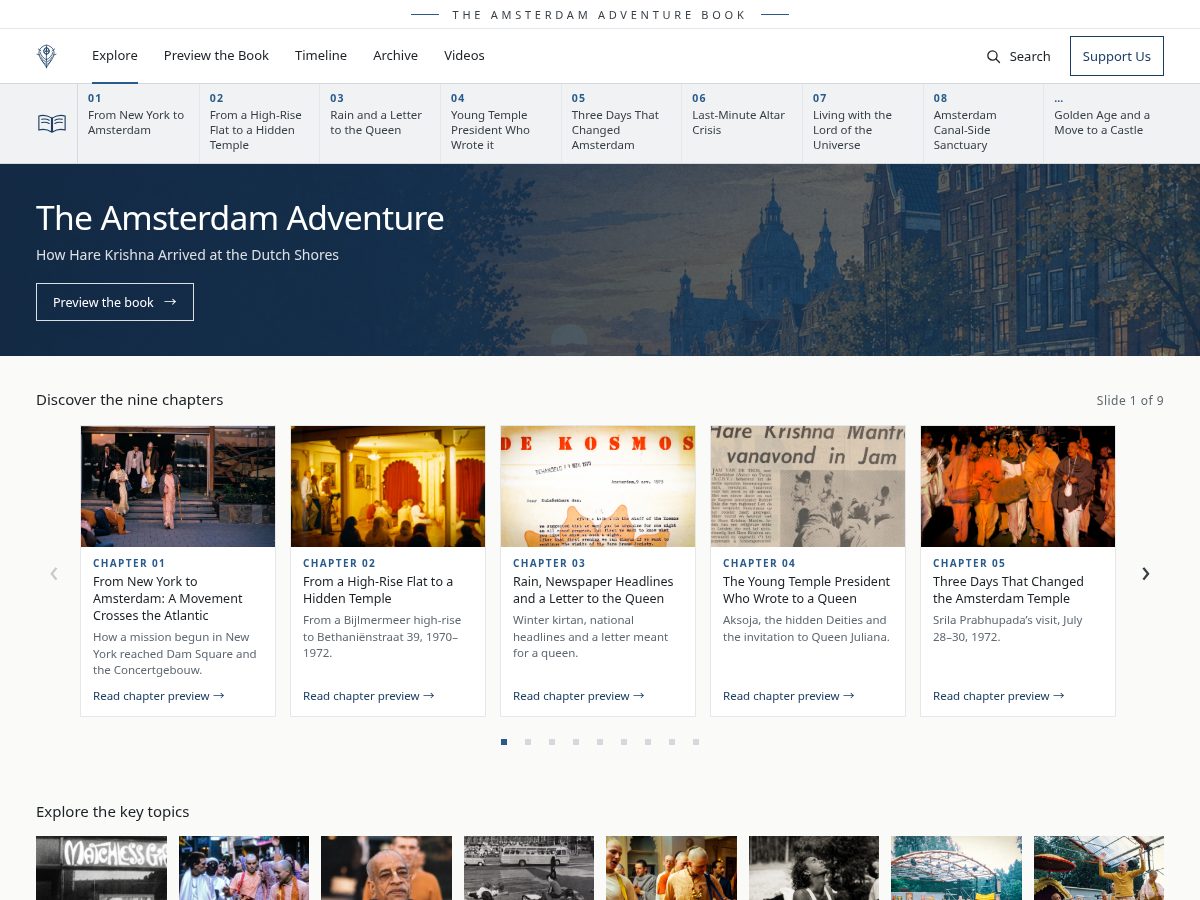This screenshot has height=900, width=1200.
Task: Open the Archive page
Action: [395, 56]
